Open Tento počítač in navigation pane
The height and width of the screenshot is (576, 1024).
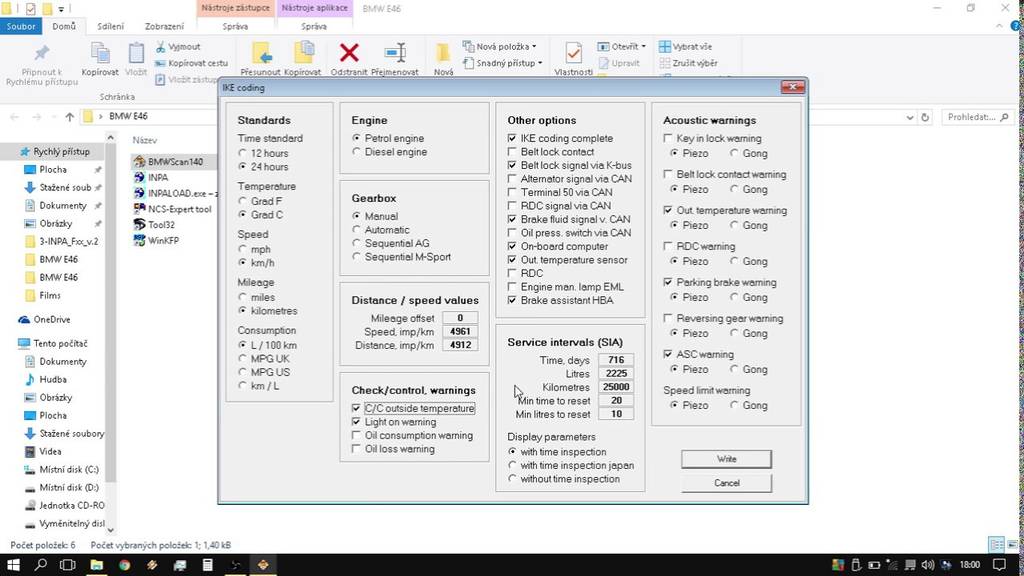tap(60, 343)
